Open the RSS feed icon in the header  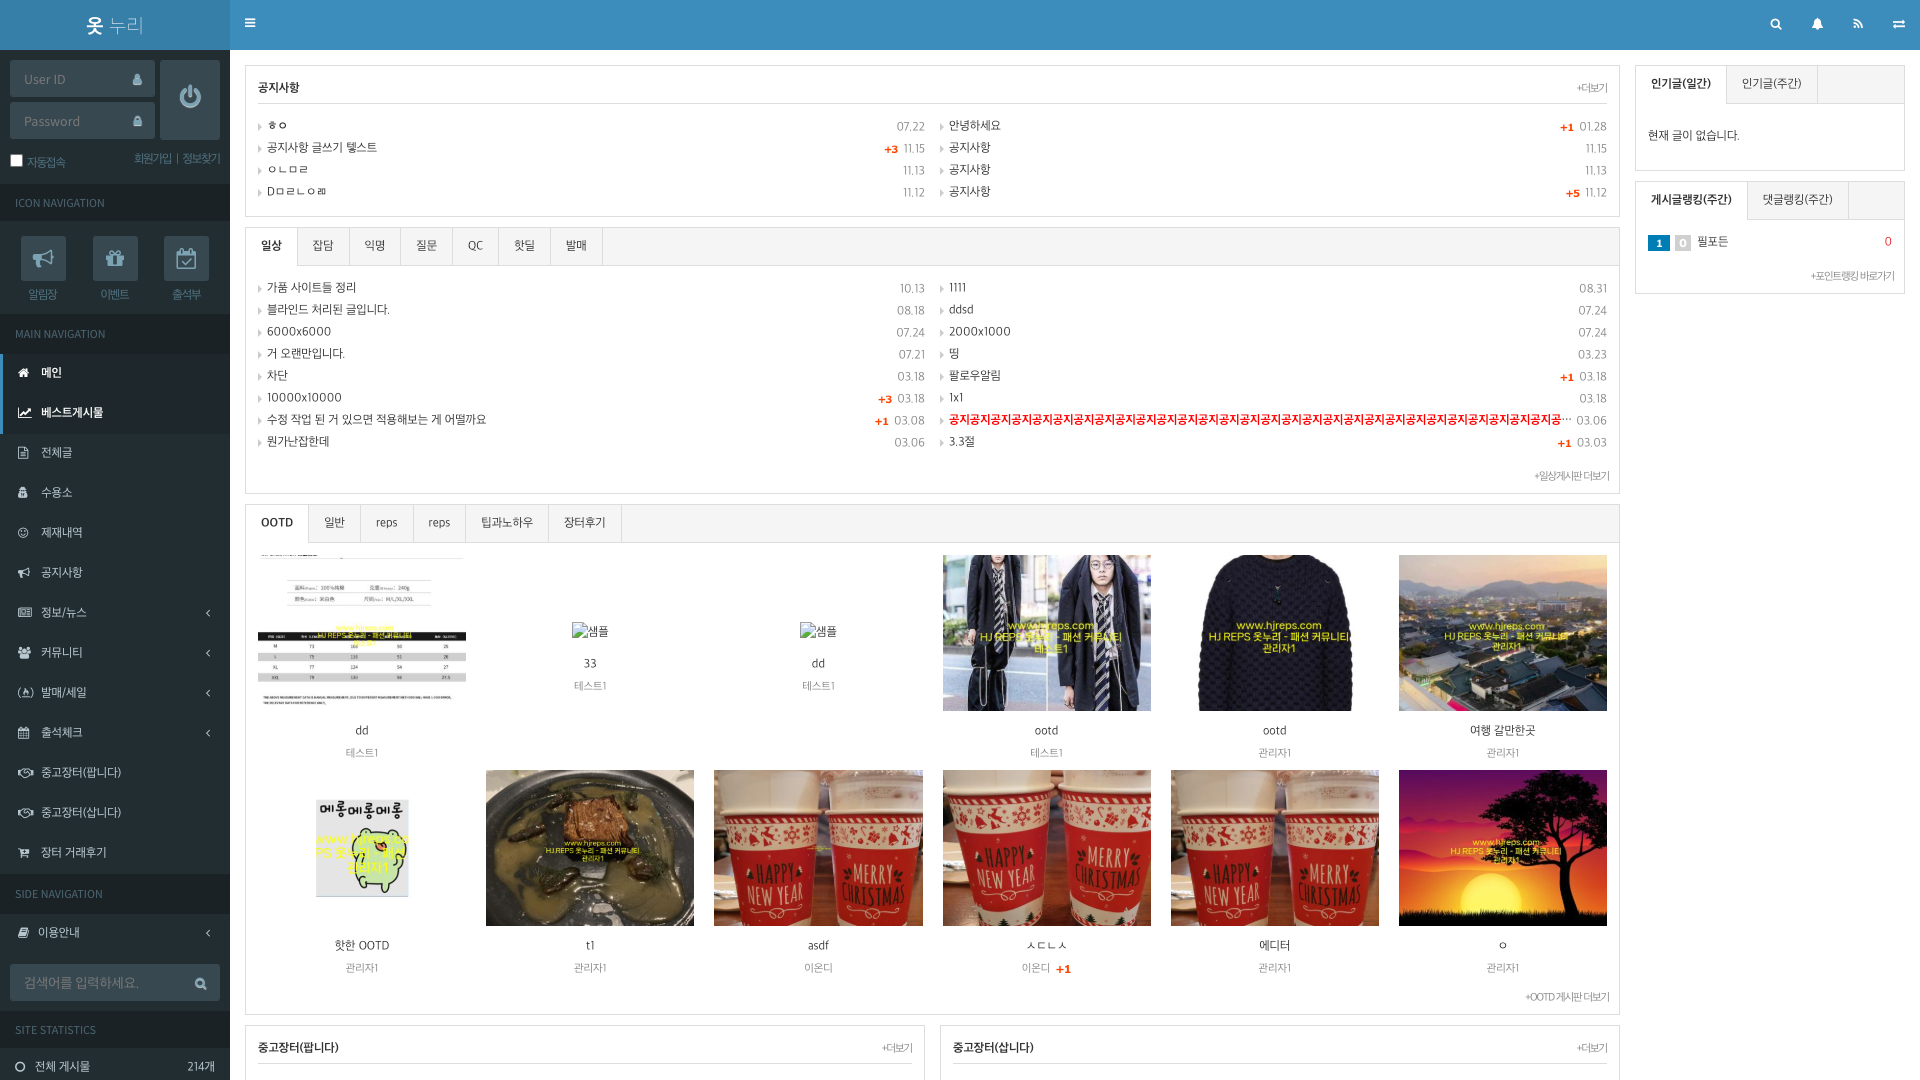click(x=1858, y=24)
